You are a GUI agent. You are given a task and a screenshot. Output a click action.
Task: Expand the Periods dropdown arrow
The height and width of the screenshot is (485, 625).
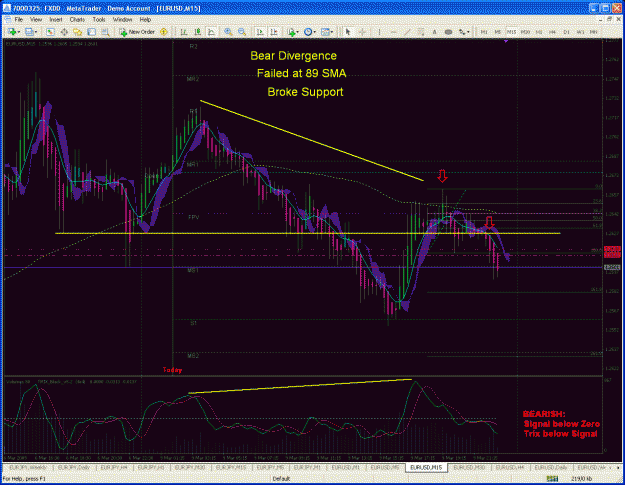point(315,32)
